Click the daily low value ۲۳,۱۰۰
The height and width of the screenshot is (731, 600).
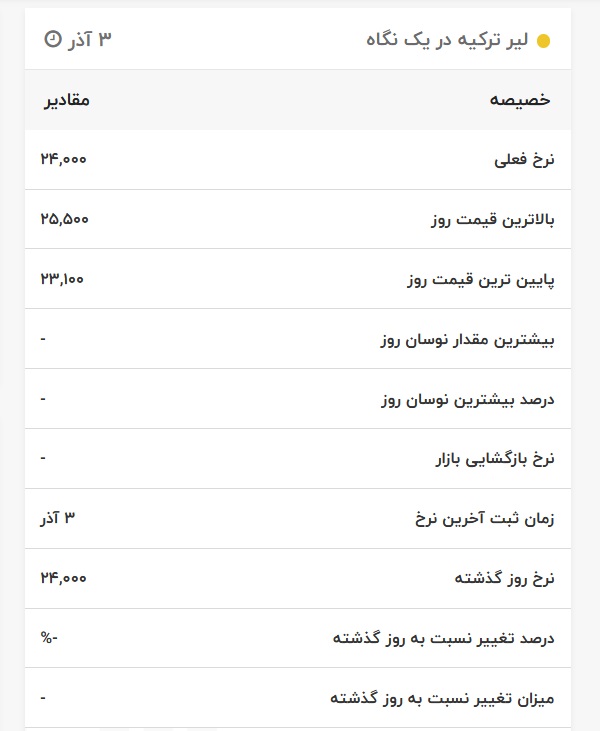[62, 279]
